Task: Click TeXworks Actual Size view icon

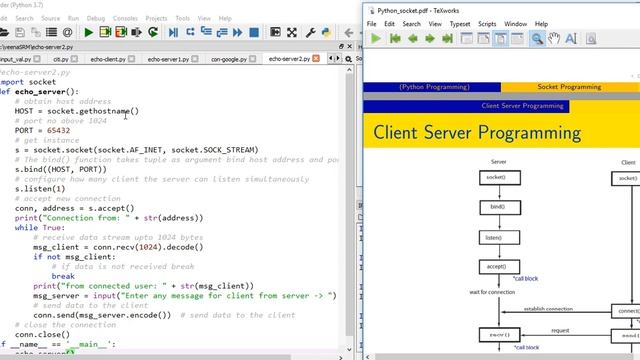Action: coord(467,39)
